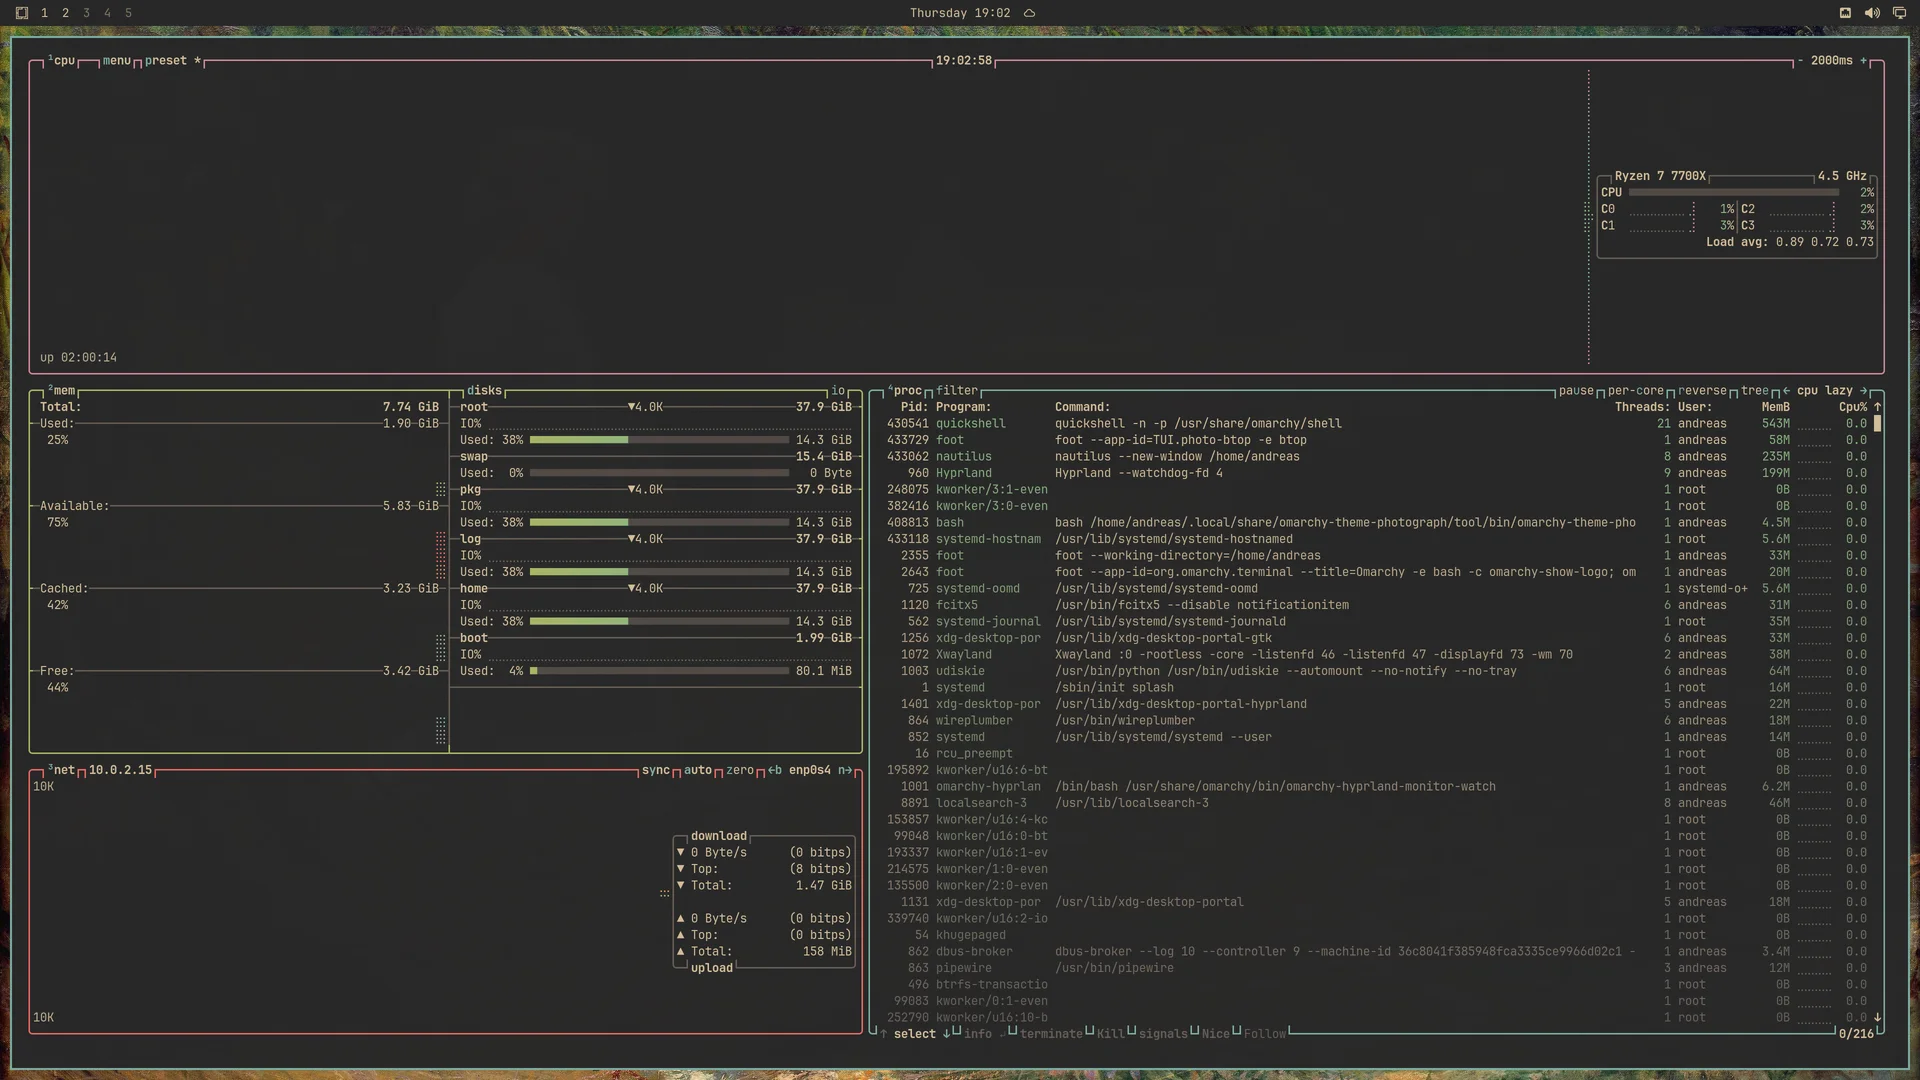Image resolution: width=1920 pixels, height=1080 pixels.
Task: Open the weather cloud icon beside clock
Action: (x=1029, y=13)
